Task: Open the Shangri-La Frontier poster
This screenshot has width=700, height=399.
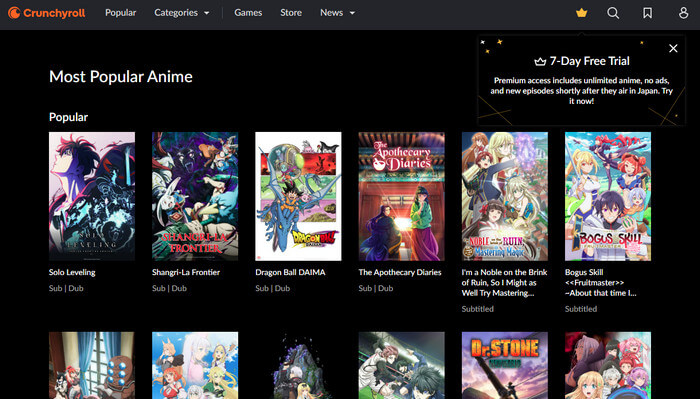Action: click(x=195, y=196)
